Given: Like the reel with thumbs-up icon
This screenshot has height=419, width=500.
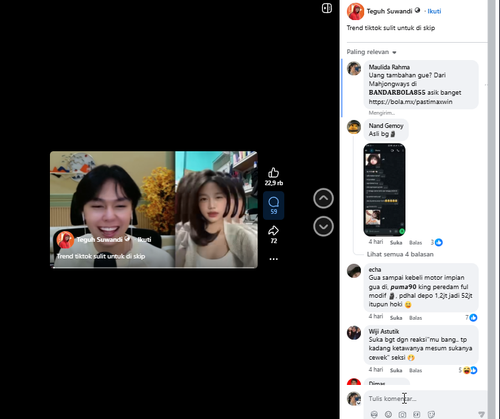Looking at the screenshot, I should (x=273, y=173).
